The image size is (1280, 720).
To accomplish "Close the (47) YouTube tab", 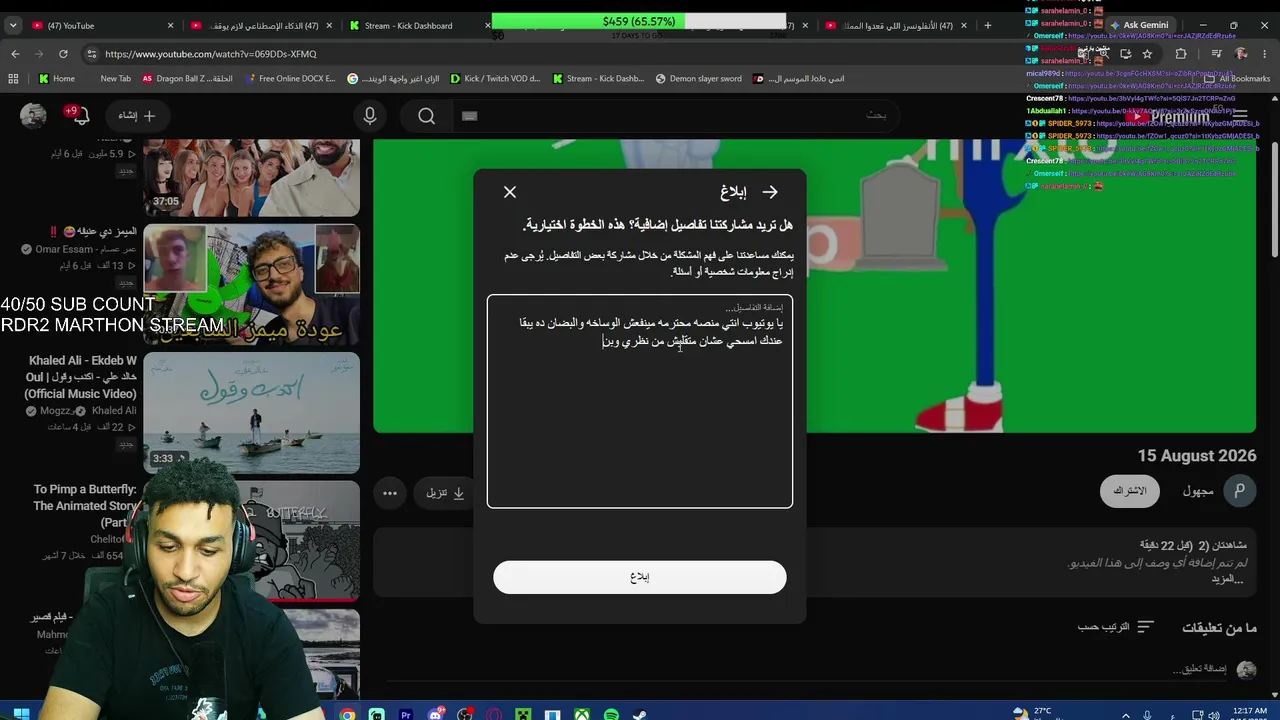I will 170,26.
